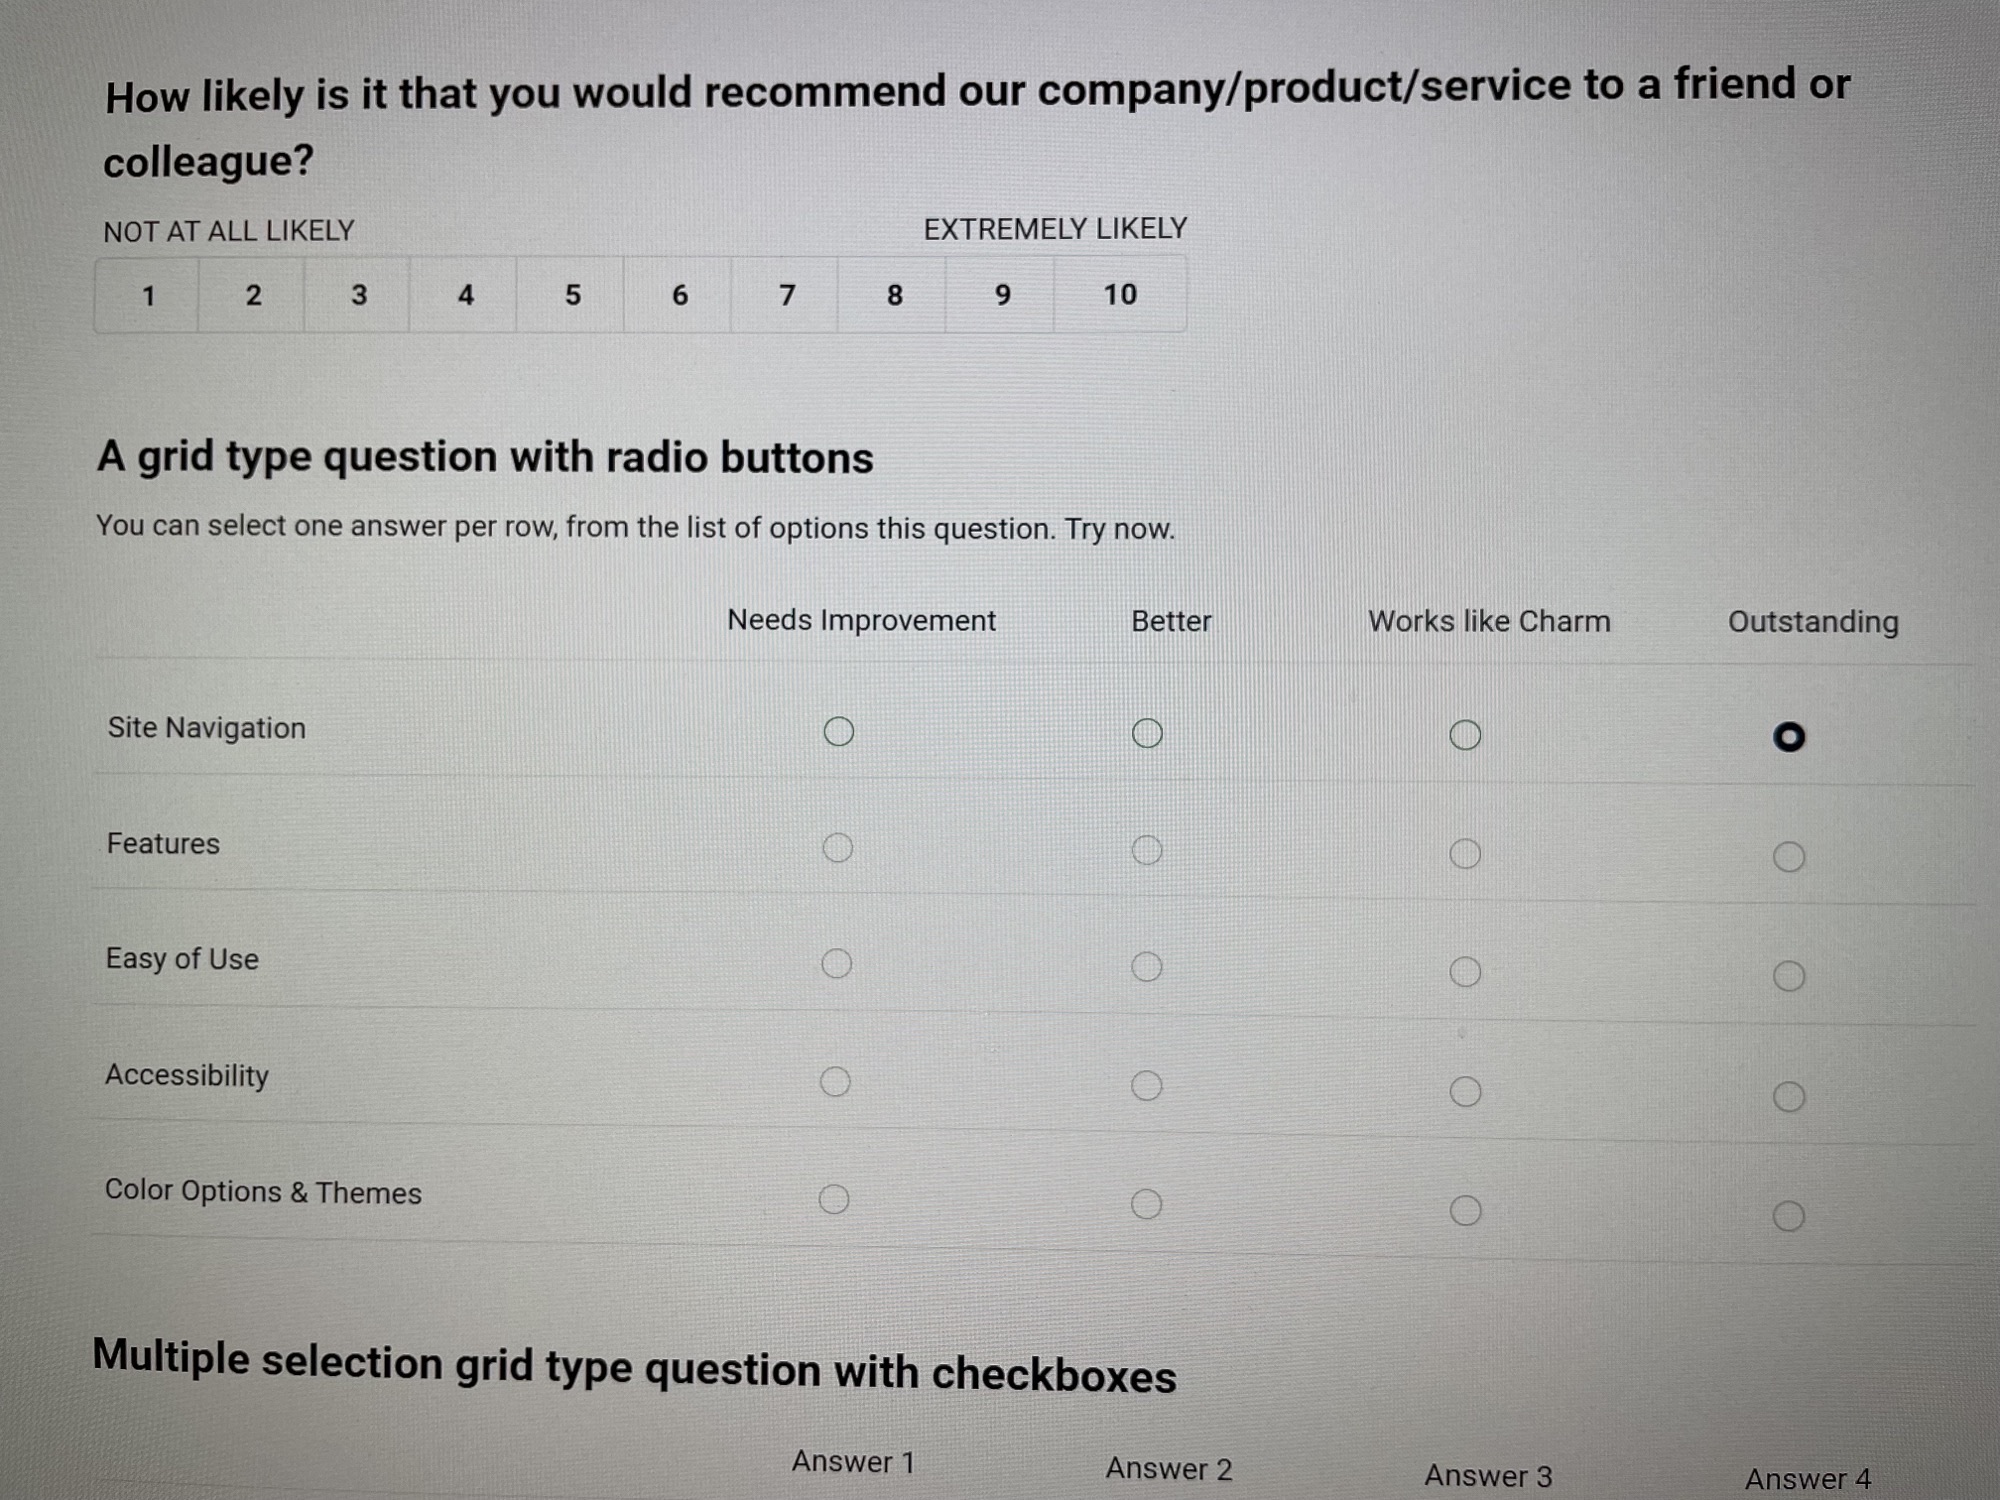Rate Easy of Use as Works like Charm
The height and width of the screenshot is (1500, 2000).
pyautogui.click(x=1465, y=972)
